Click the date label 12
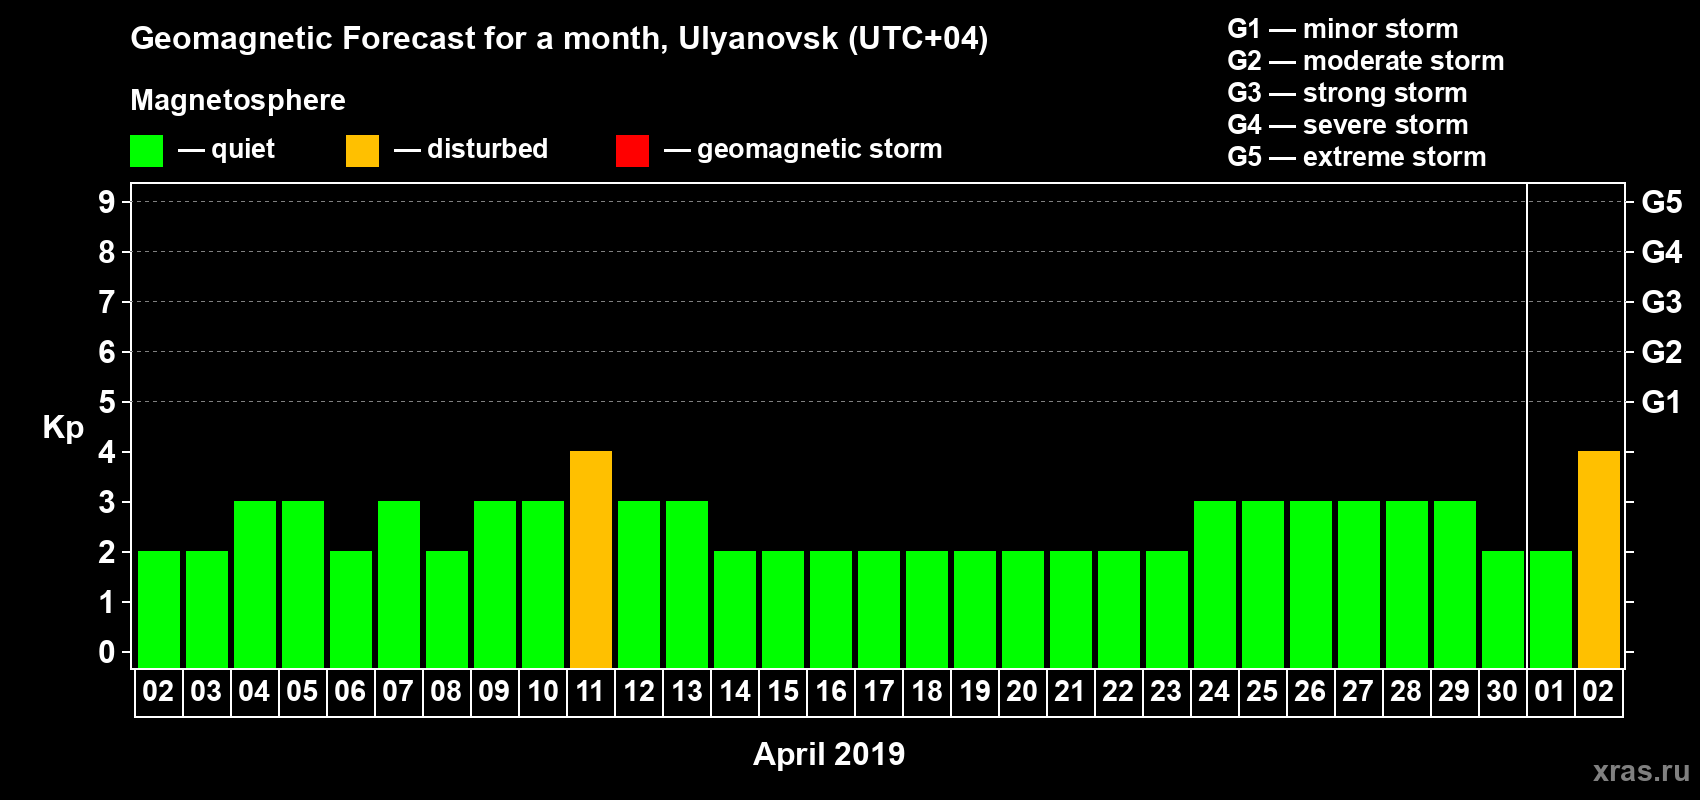Screen dimensions: 1700x800 638,692
